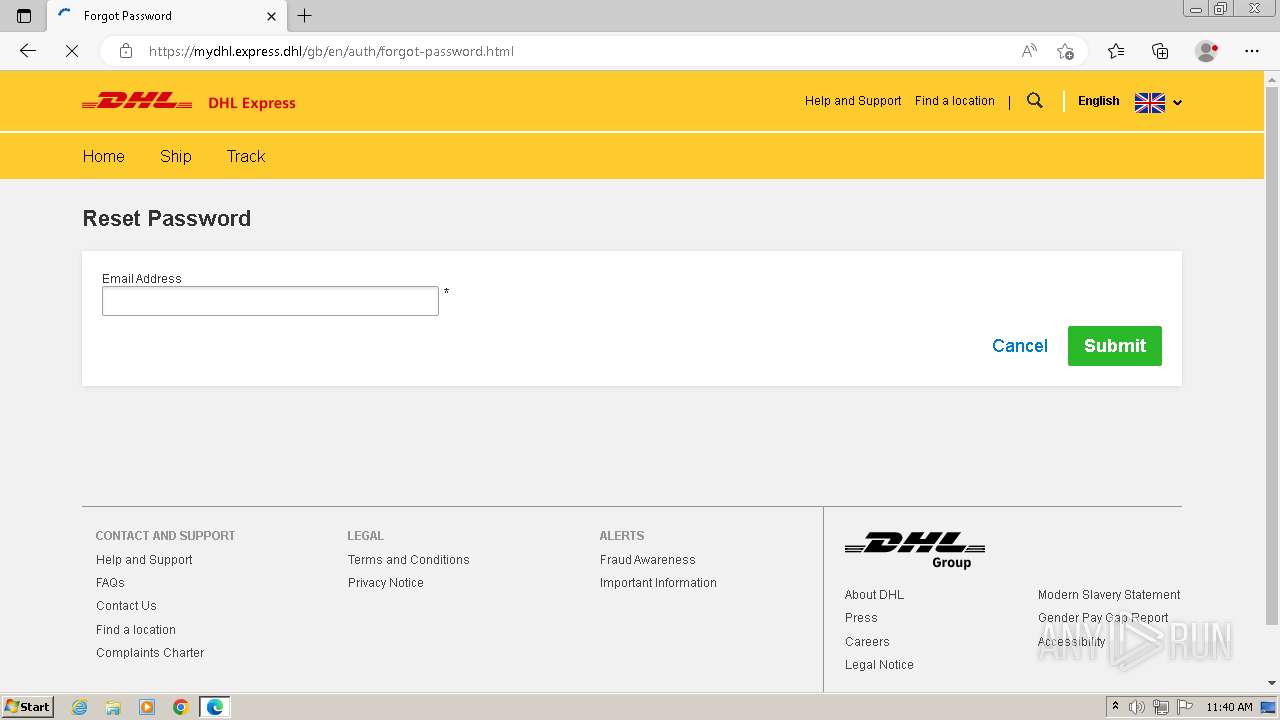1280x720 pixels.
Task: Open Legal Notice footer link
Action: pos(879,665)
